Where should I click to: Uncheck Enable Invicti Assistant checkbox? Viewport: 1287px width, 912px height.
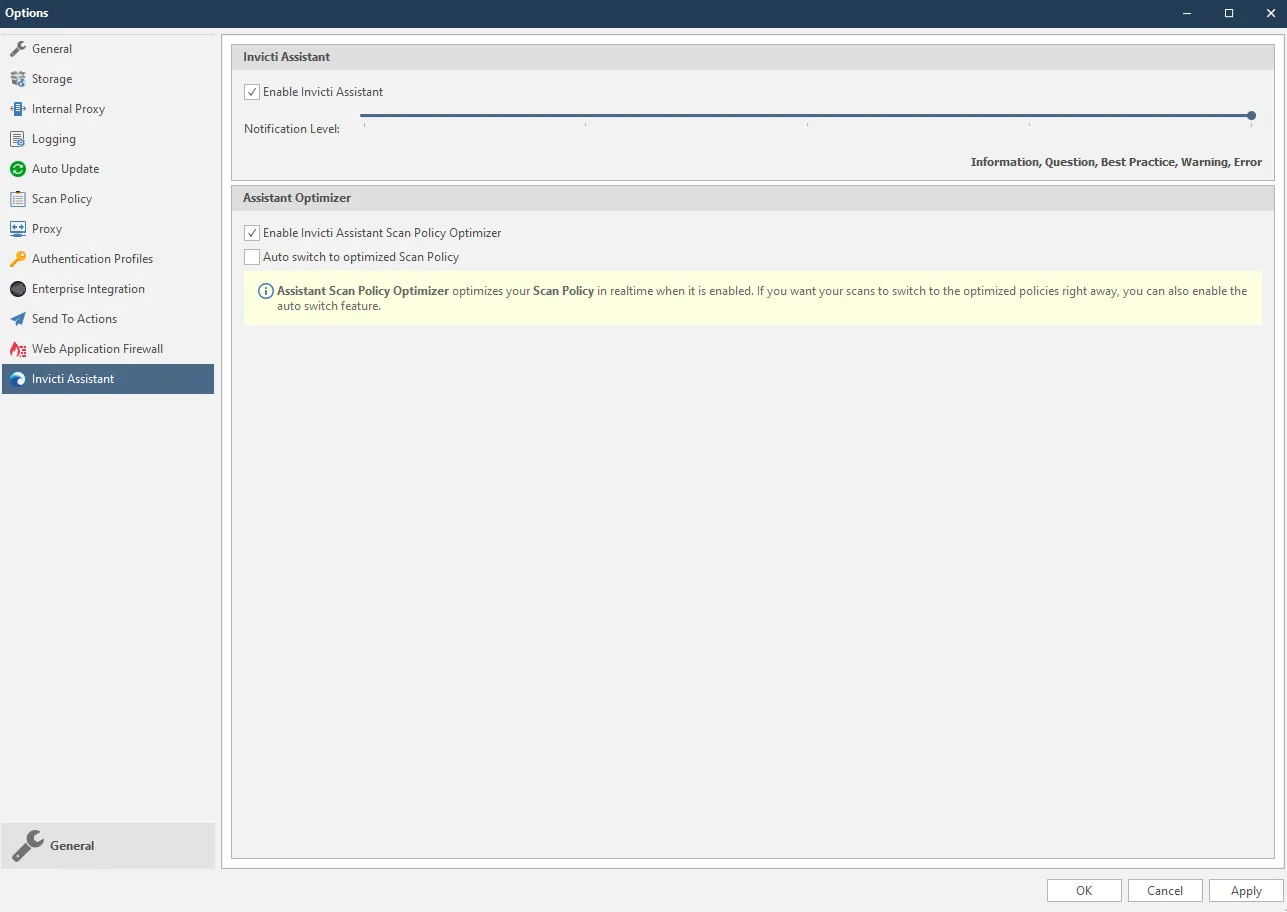(x=252, y=92)
